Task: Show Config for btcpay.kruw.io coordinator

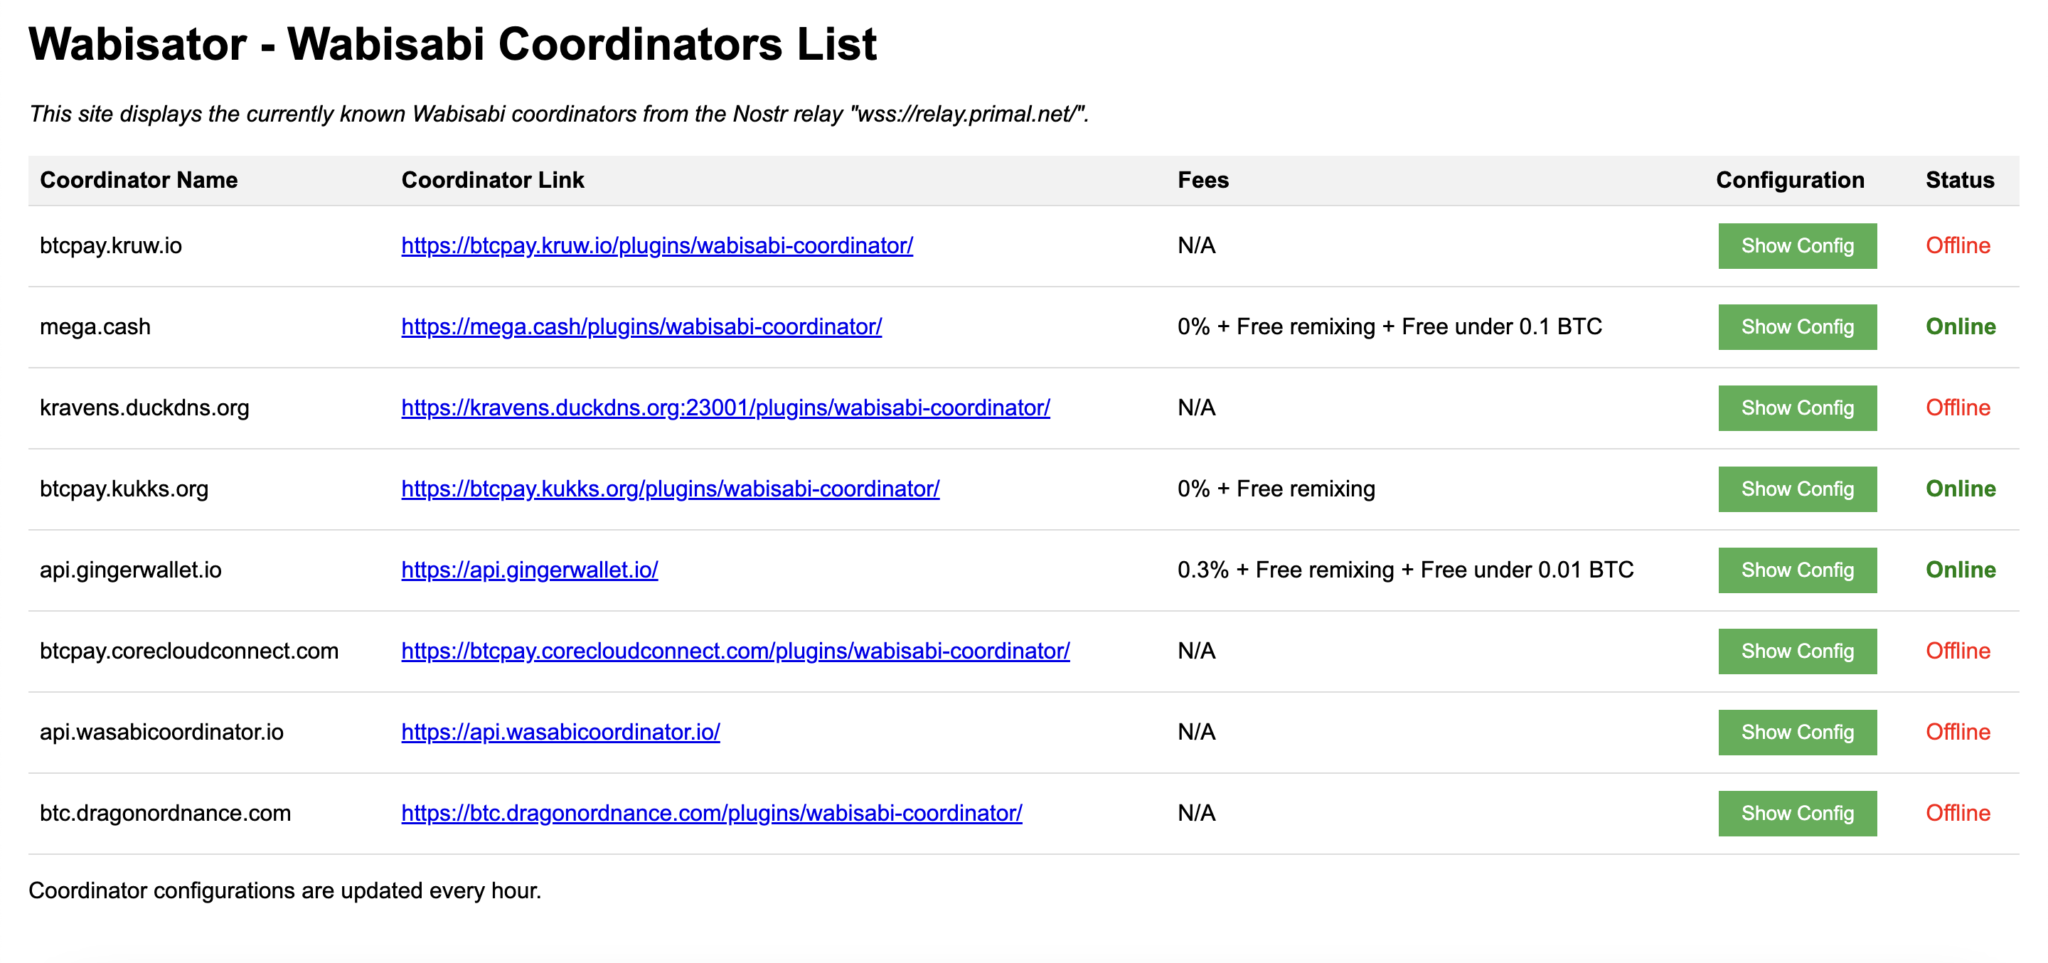Action: [x=1797, y=245]
